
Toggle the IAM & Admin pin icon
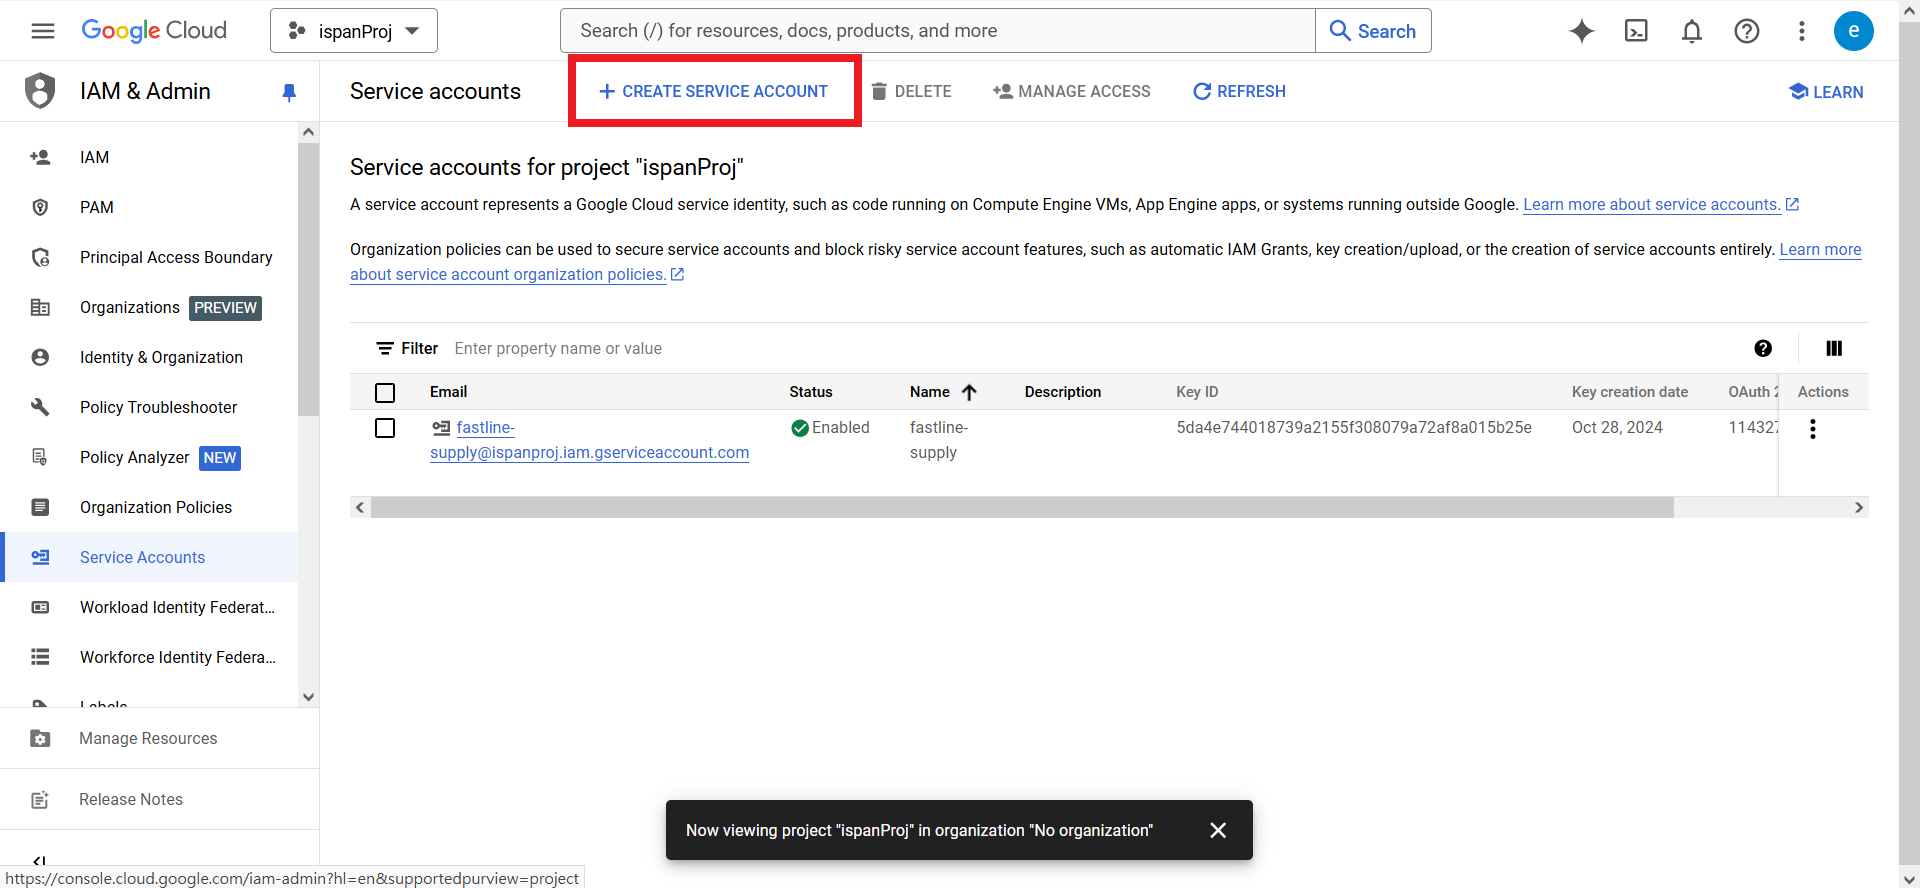[x=289, y=92]
